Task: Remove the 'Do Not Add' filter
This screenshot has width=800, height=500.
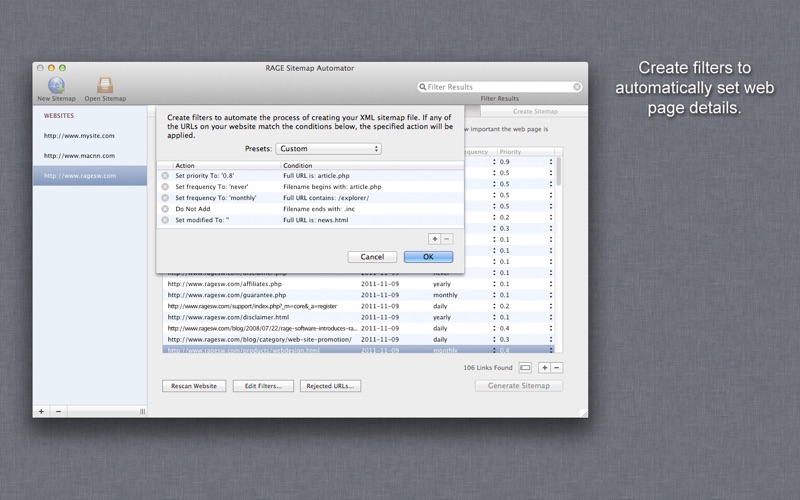Action: point(165,209)
